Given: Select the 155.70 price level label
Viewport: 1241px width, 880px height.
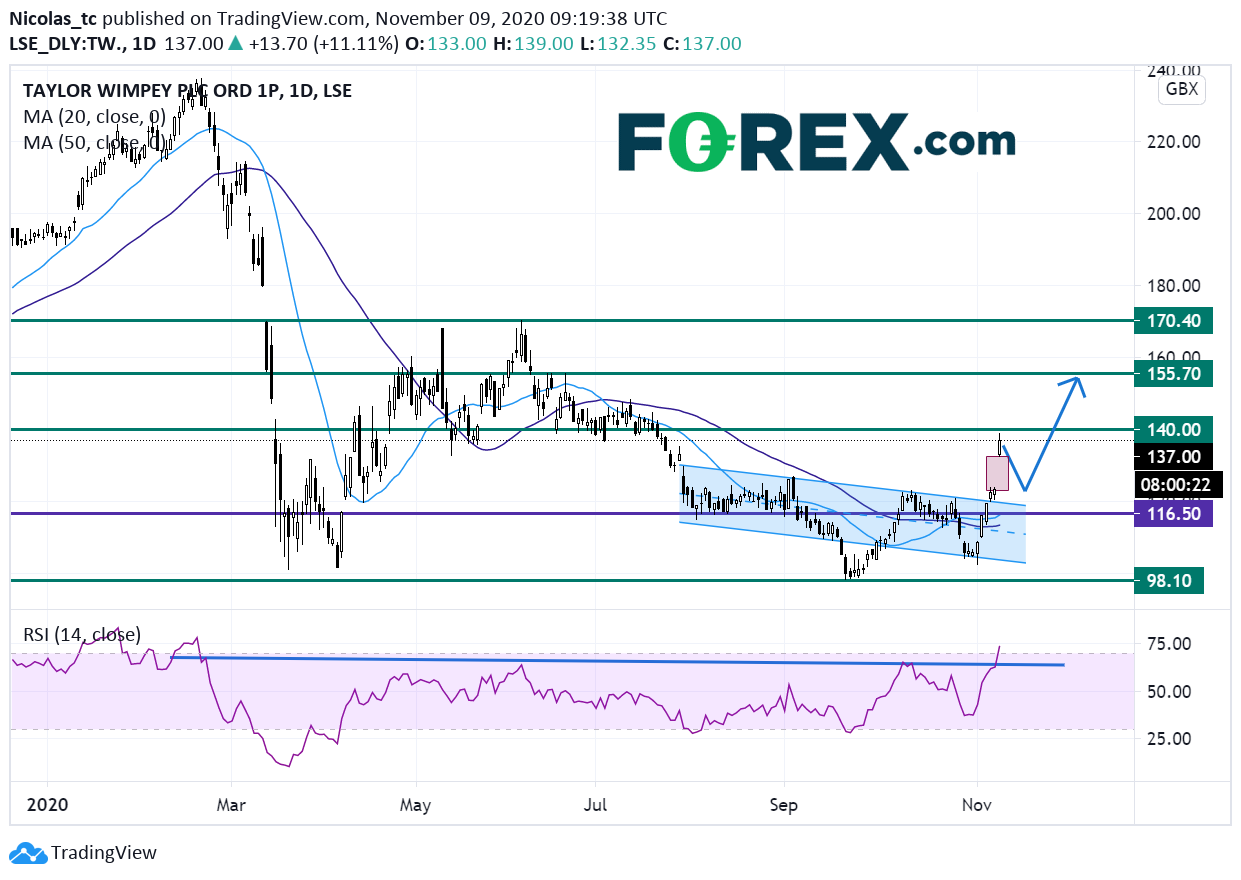Looking at the screenshot, I should click(1174, 374).
